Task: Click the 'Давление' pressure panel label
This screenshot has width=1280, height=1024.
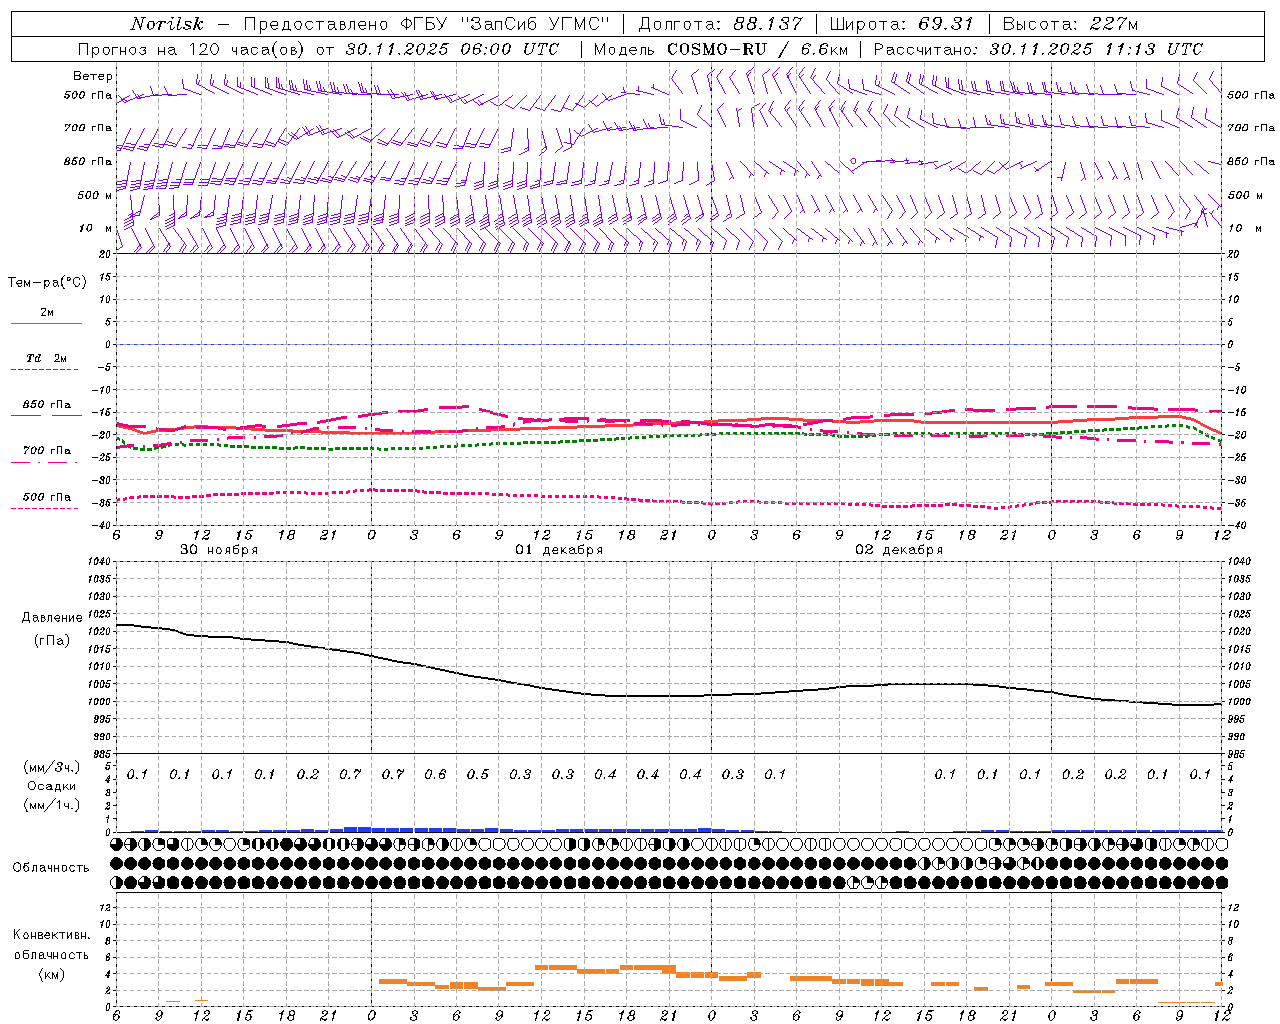Action: 52,618
